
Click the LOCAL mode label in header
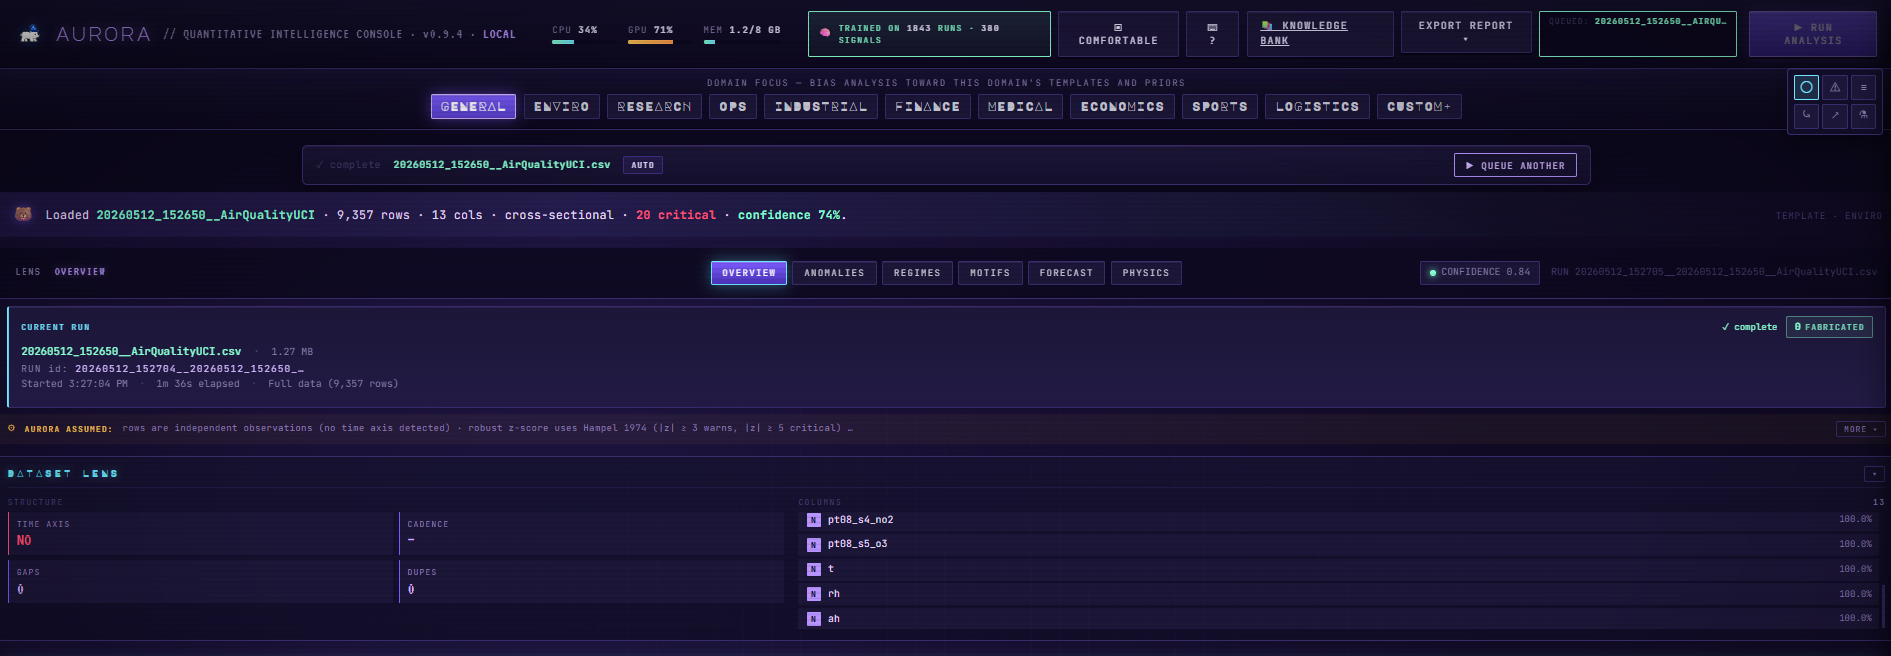[499, 34]
